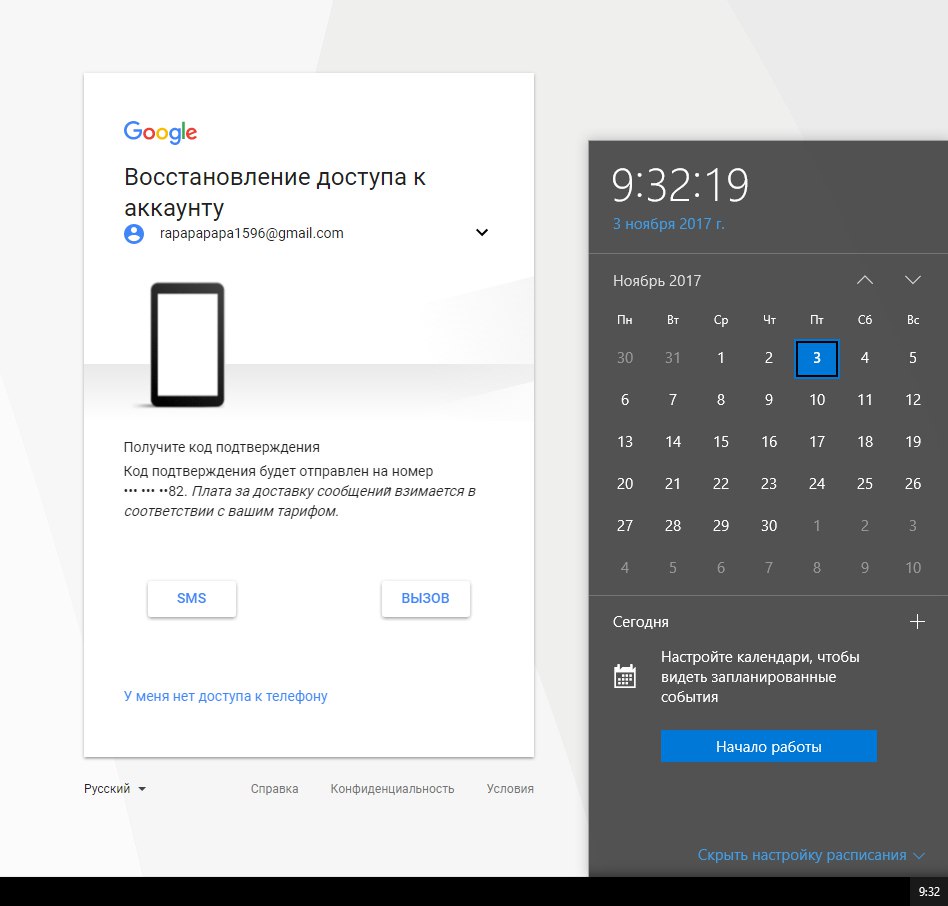Go to next month with down arrow
This screenshot has width=948, height=906.
[912, 281]
